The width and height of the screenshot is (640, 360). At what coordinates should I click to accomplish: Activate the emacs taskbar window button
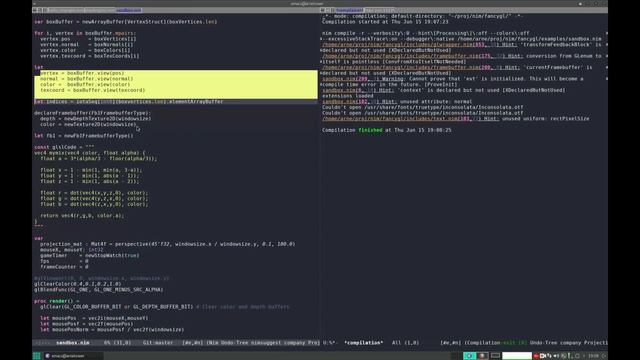[73, 356]
